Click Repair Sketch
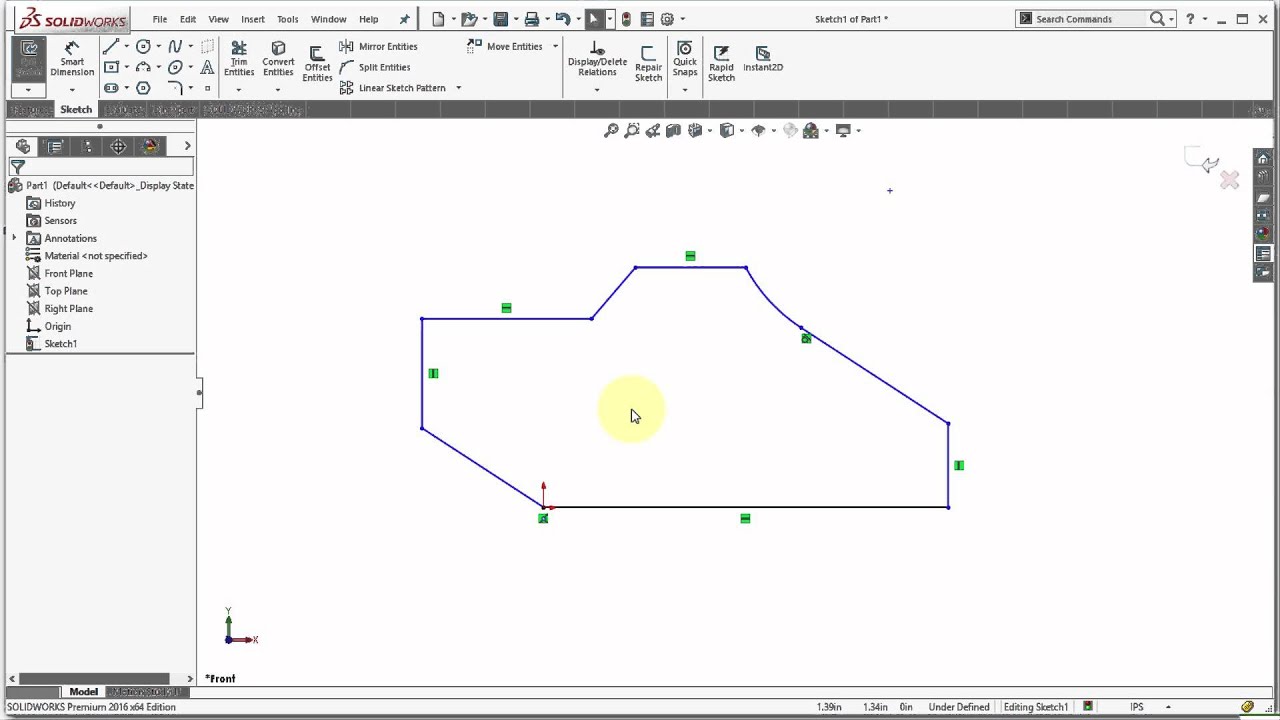The width and height of the screenshot is (1280, 720). (x=648, y=64)
